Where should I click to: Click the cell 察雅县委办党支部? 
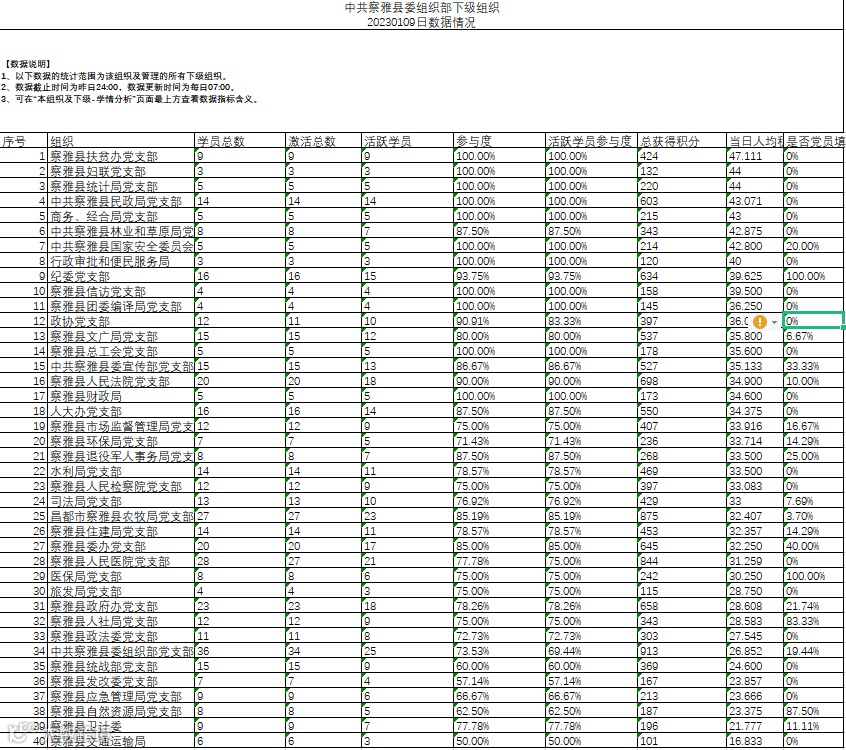(121, 546)
